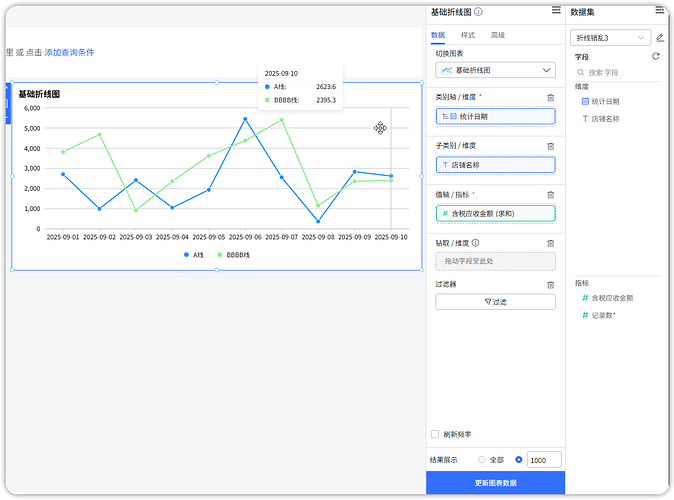
Task: Delete the 子类别 / 维度 field with trash icon
Action: tap(550, 146)
